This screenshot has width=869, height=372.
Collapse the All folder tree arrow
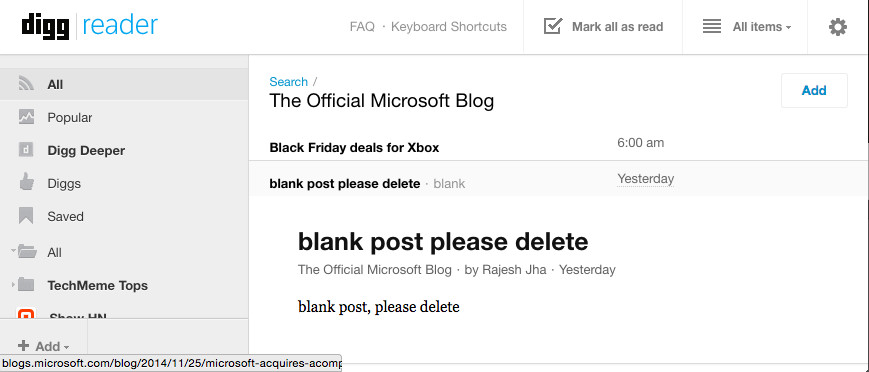(13, 251)
